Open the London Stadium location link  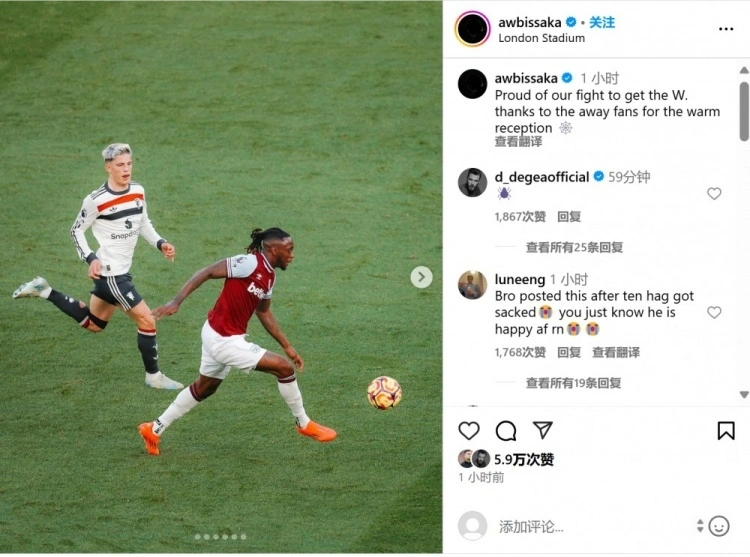[541, 38]
